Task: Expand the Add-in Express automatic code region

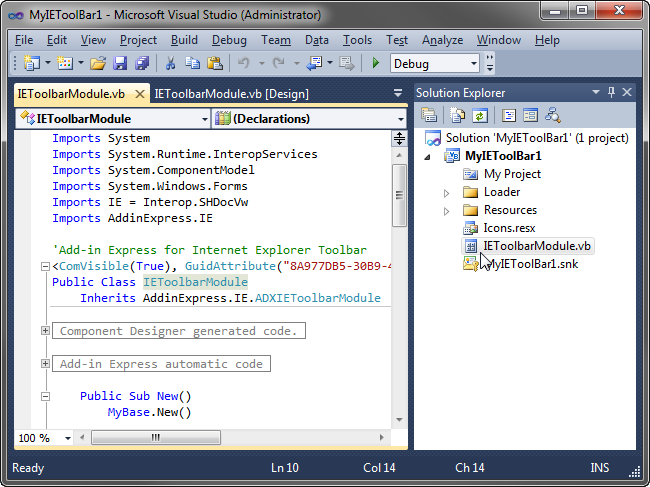Action: (45, 363)
